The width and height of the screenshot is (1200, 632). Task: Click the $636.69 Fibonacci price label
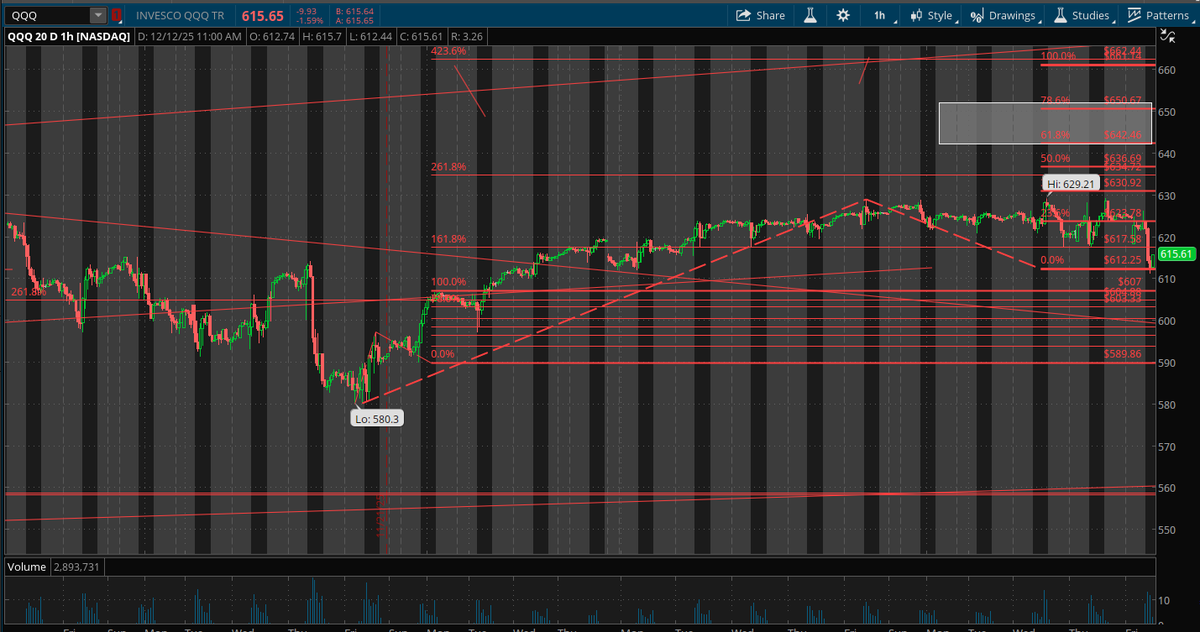click(x=1122, y=158)
